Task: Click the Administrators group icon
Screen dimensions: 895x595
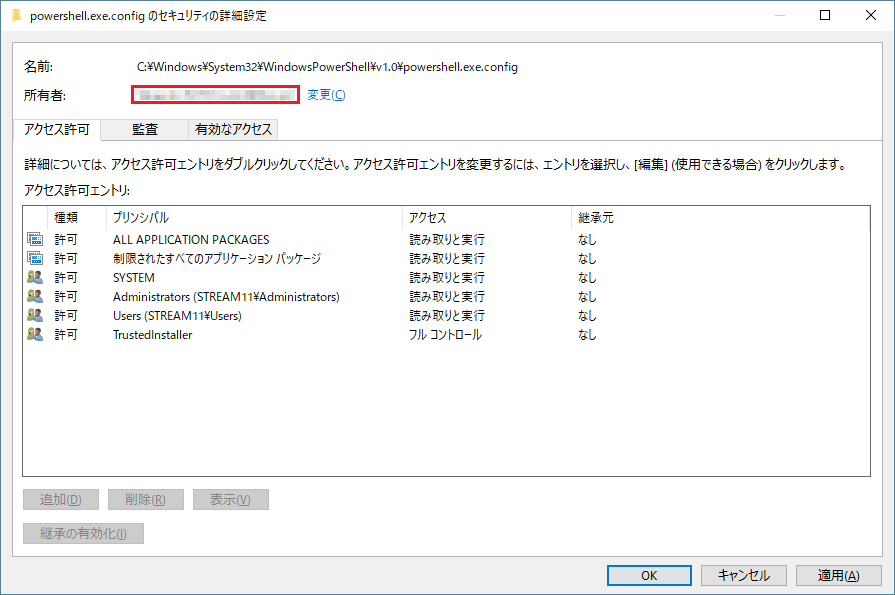Action: pyautogui.click(x=35, y=297)
